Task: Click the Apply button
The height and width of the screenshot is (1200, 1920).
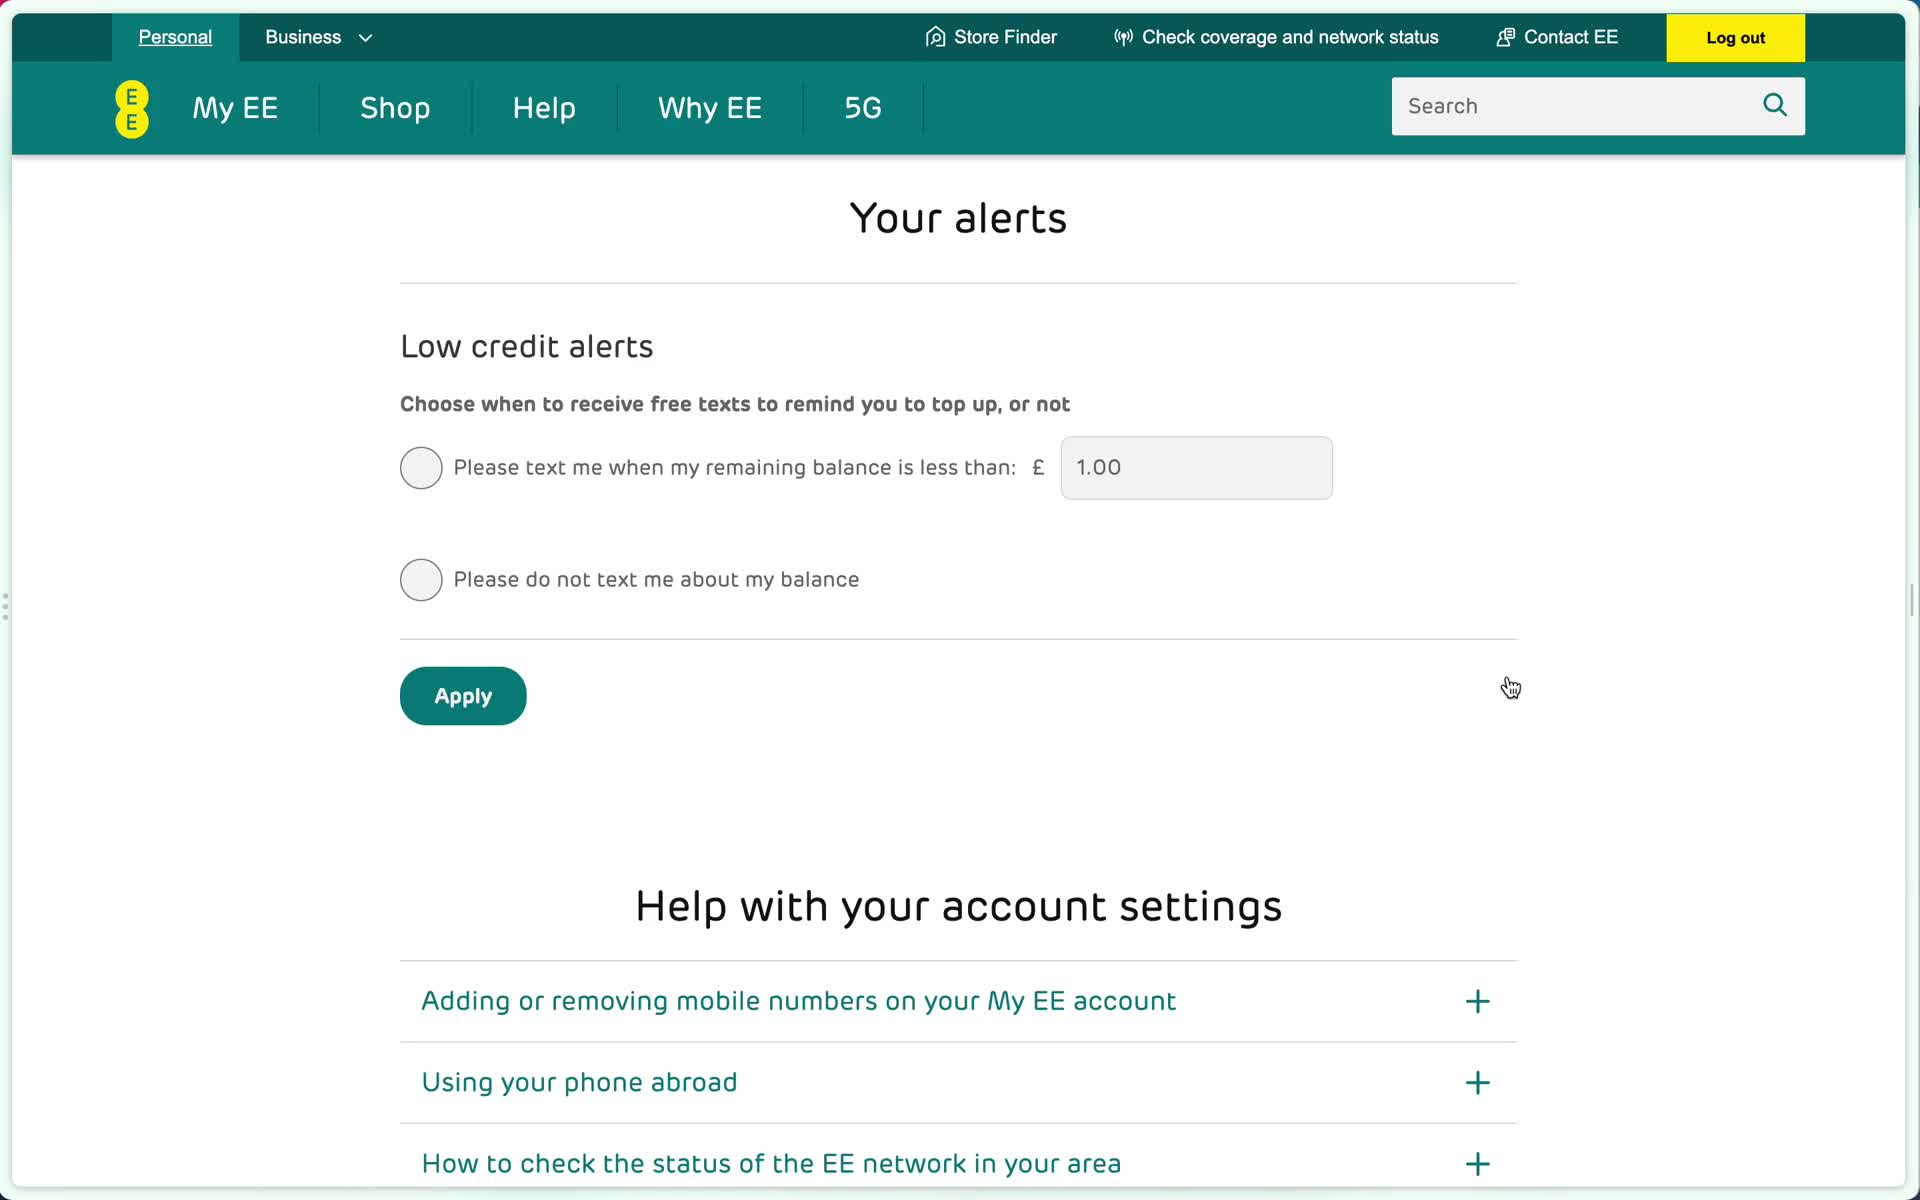Action: coord(463,695)
